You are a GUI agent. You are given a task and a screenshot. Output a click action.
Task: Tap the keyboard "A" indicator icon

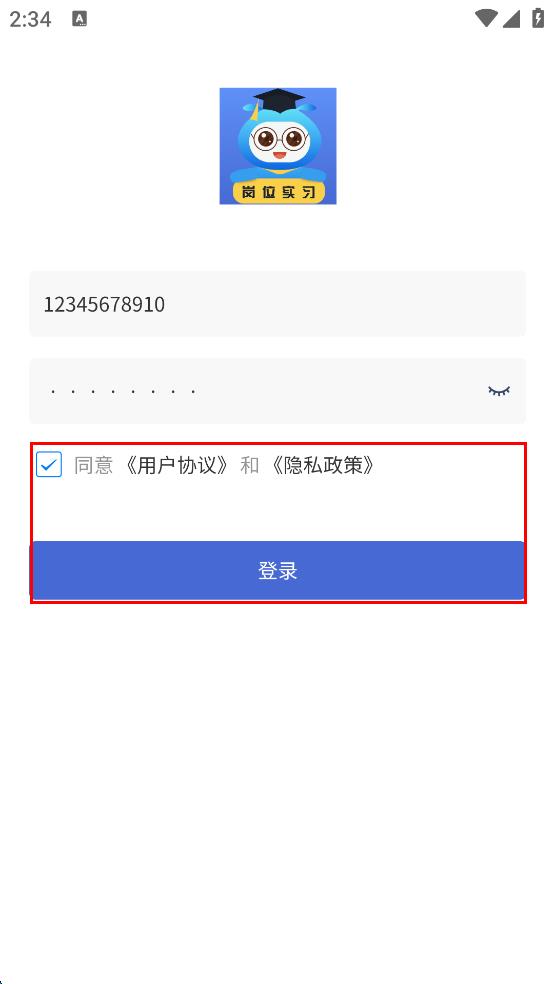pos(80,19)
